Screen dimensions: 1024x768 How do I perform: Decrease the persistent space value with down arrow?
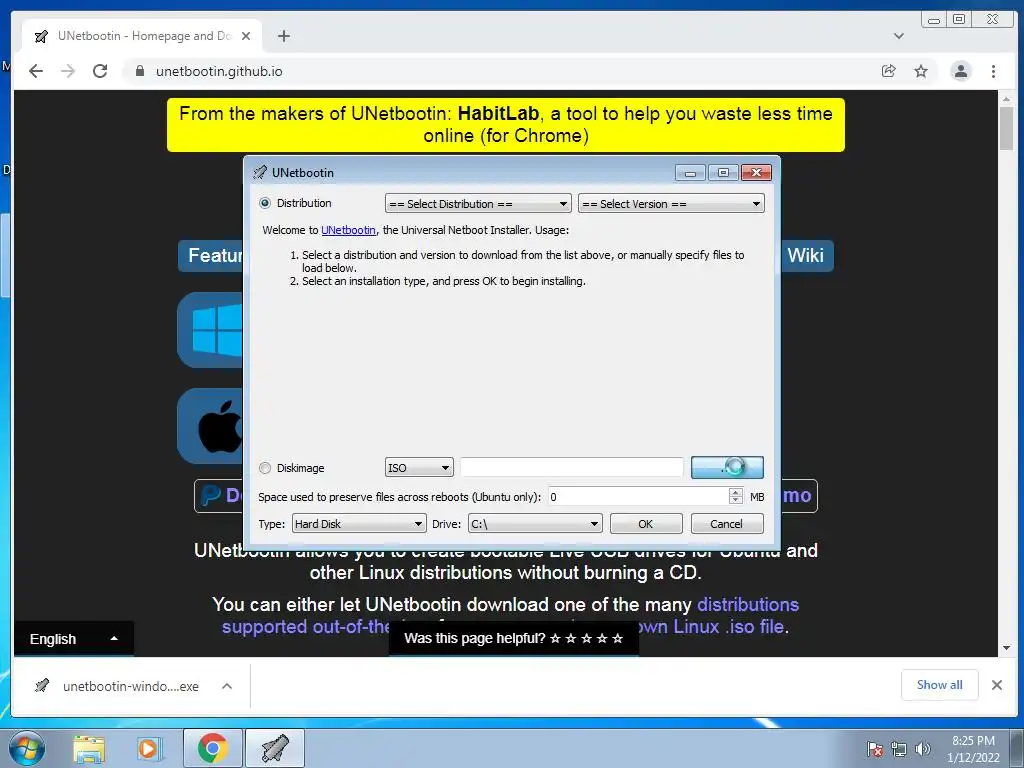[736, 502]
